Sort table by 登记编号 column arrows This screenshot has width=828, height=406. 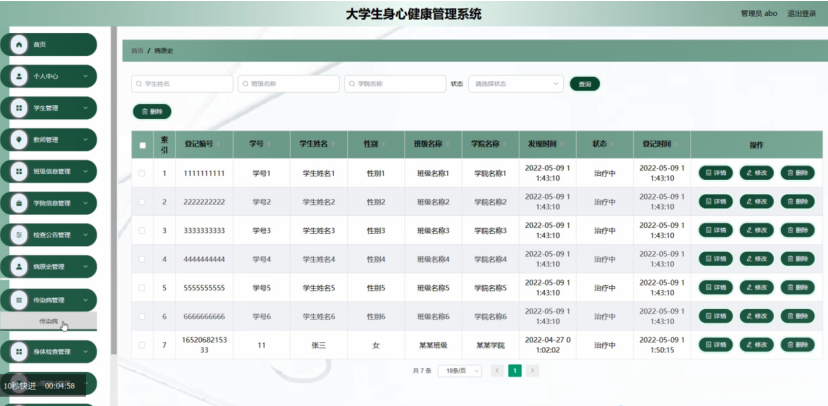coord(218,144)
